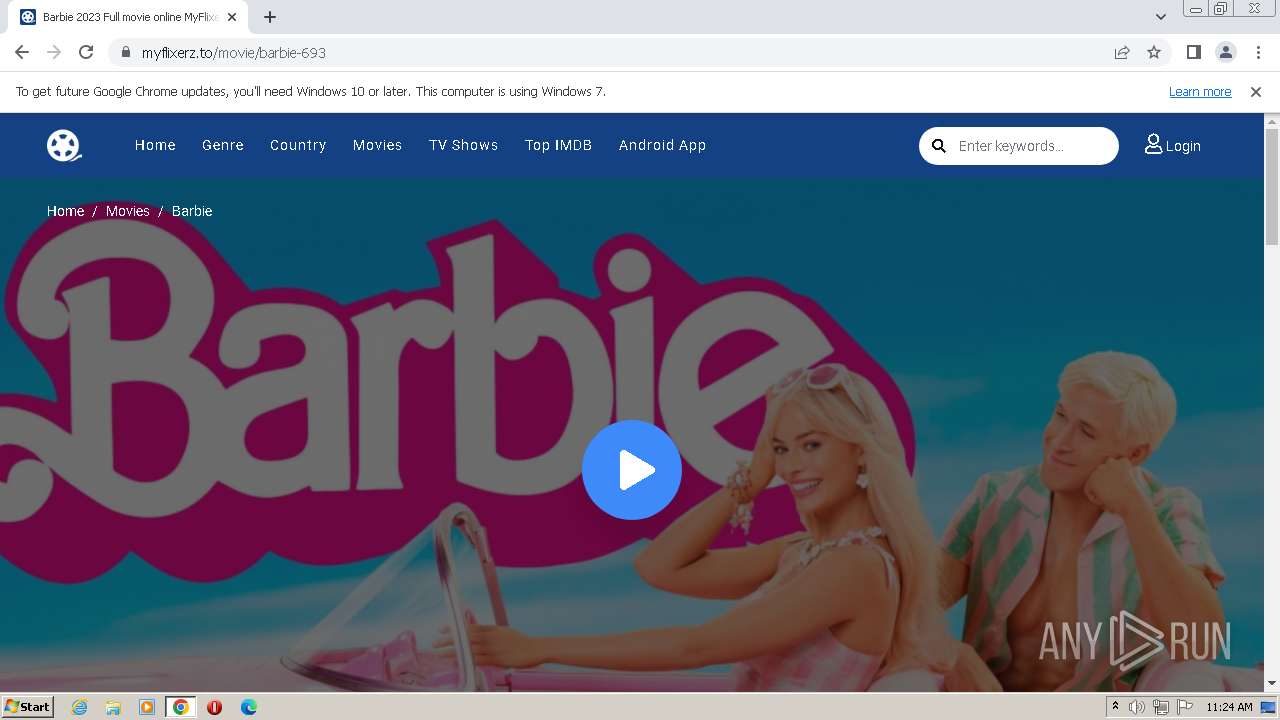Click the Chrome taskbar icon
The image size is (1280, 720).
point(181,707)
